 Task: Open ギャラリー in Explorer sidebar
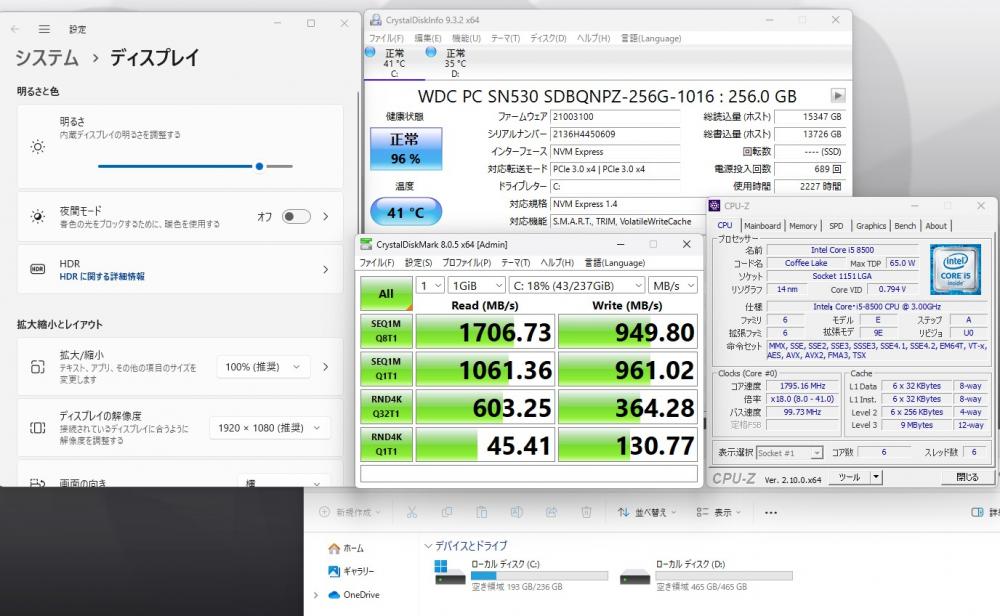tap(351, 571)
